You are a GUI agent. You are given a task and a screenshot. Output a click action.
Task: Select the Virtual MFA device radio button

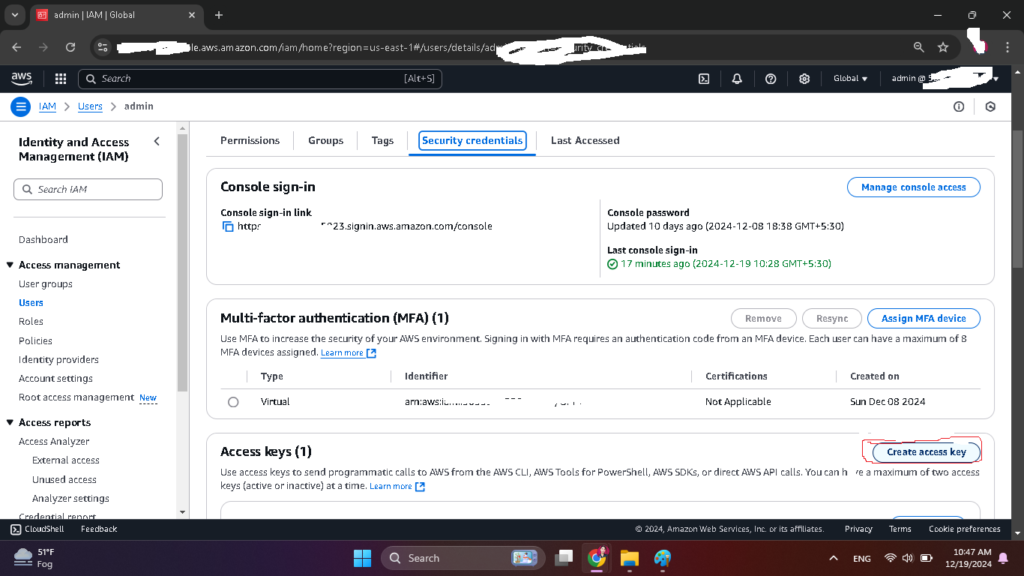coord(233,402)
